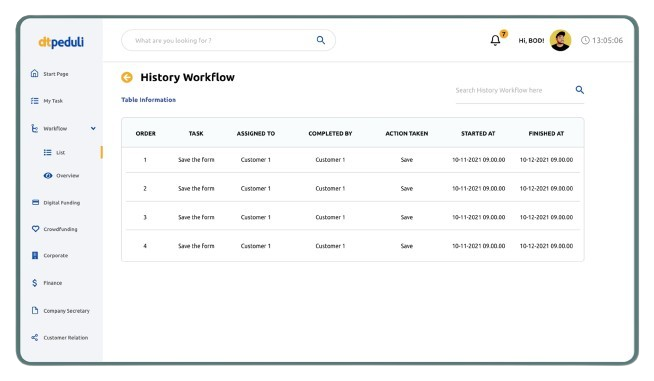Open the Overview submenu item
This screenshot has width=654, height=381.
(68, 176)
